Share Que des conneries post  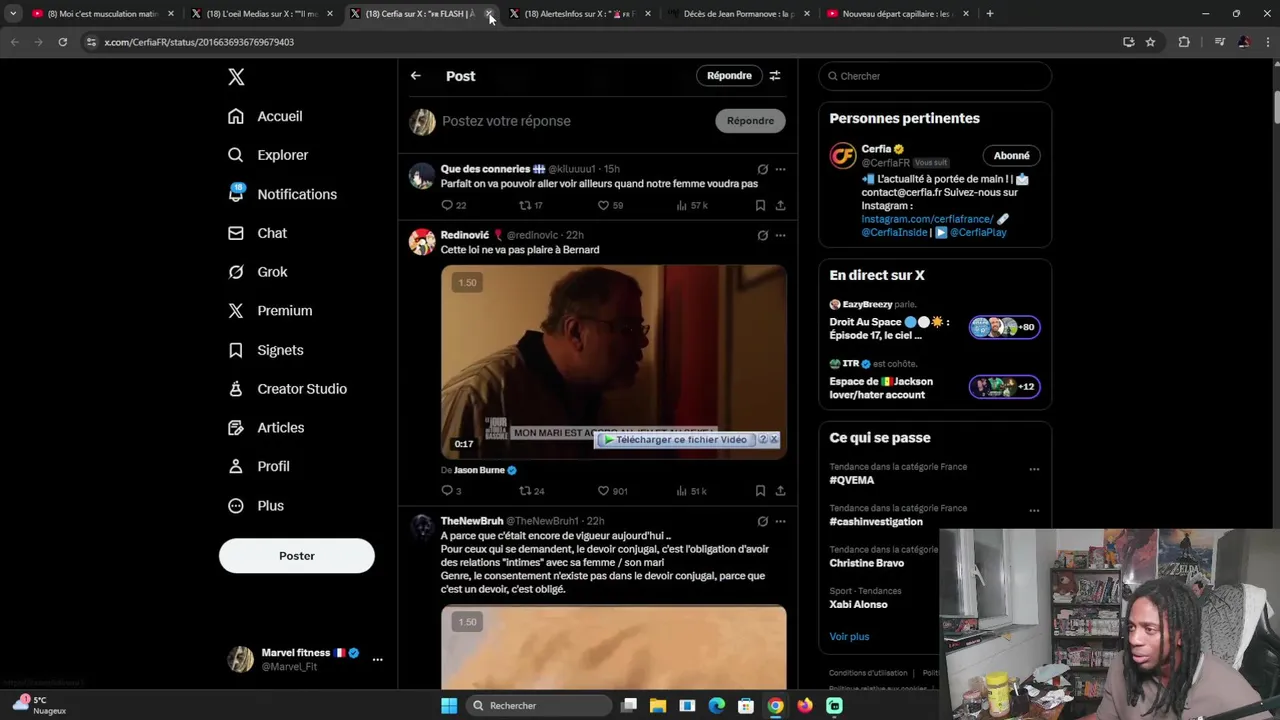coord(780,205)
